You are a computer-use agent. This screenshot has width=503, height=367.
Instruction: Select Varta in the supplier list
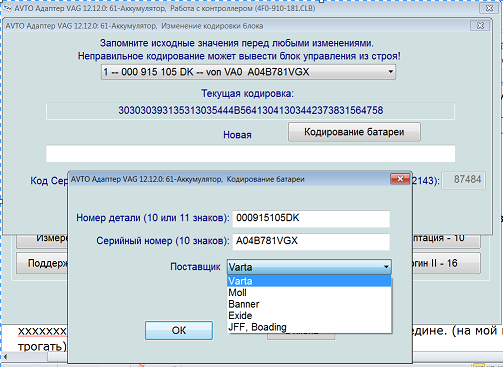point(309,281)
